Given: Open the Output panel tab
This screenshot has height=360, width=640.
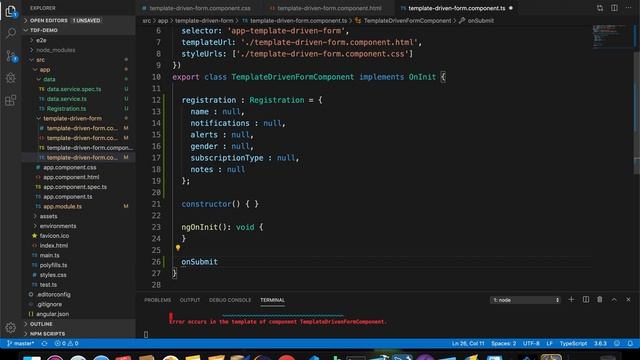Looking at the screenshot, I should point(190,300).
